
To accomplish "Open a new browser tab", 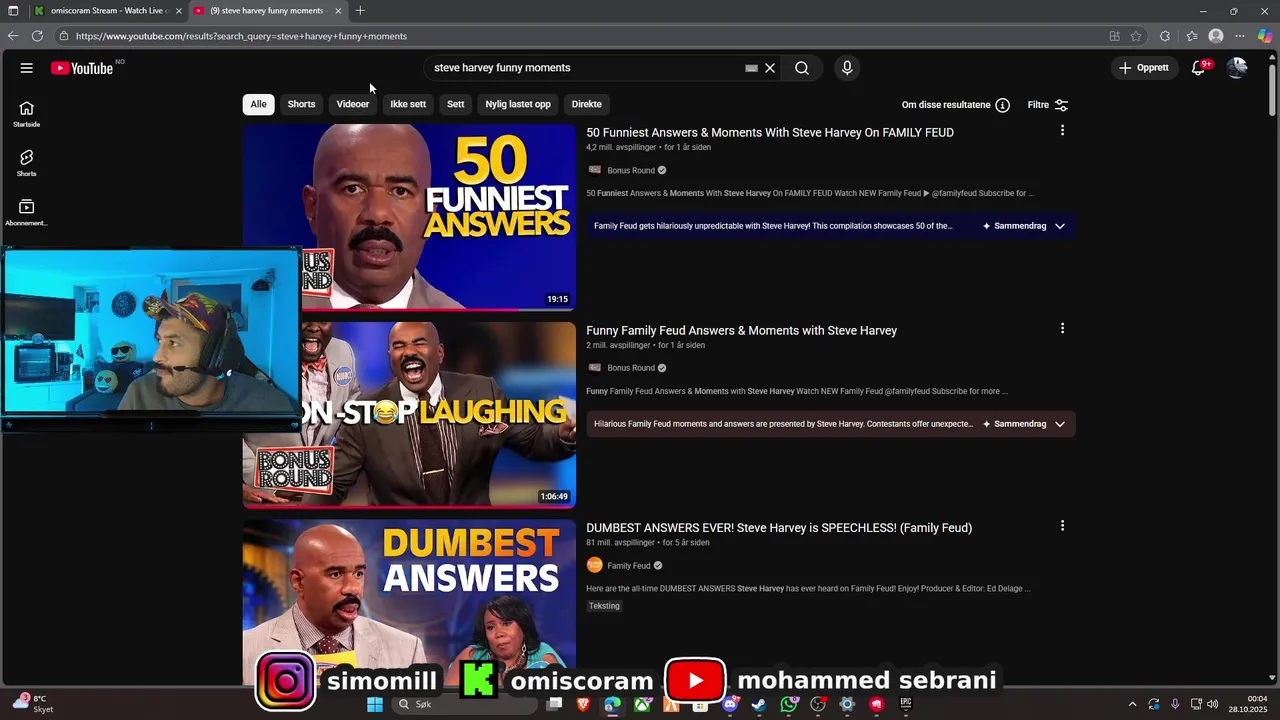I will tap(360, 11).
